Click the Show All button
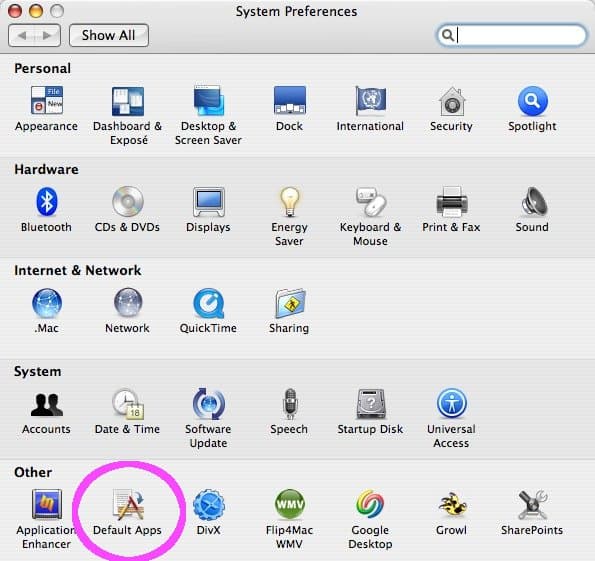595x561 pixels. click(109, 35)
